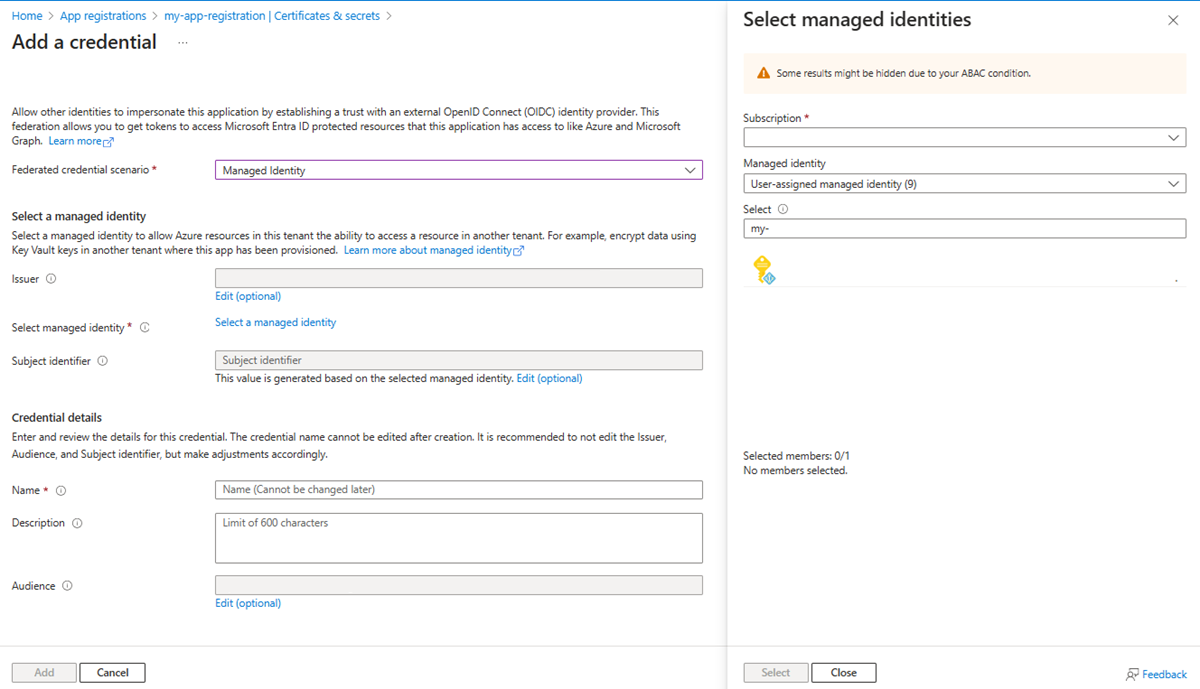Viewport: 1200px width, 689px height.
Task: Open the ellipsis menu beside Add a credential
Action: pos(183,43)
